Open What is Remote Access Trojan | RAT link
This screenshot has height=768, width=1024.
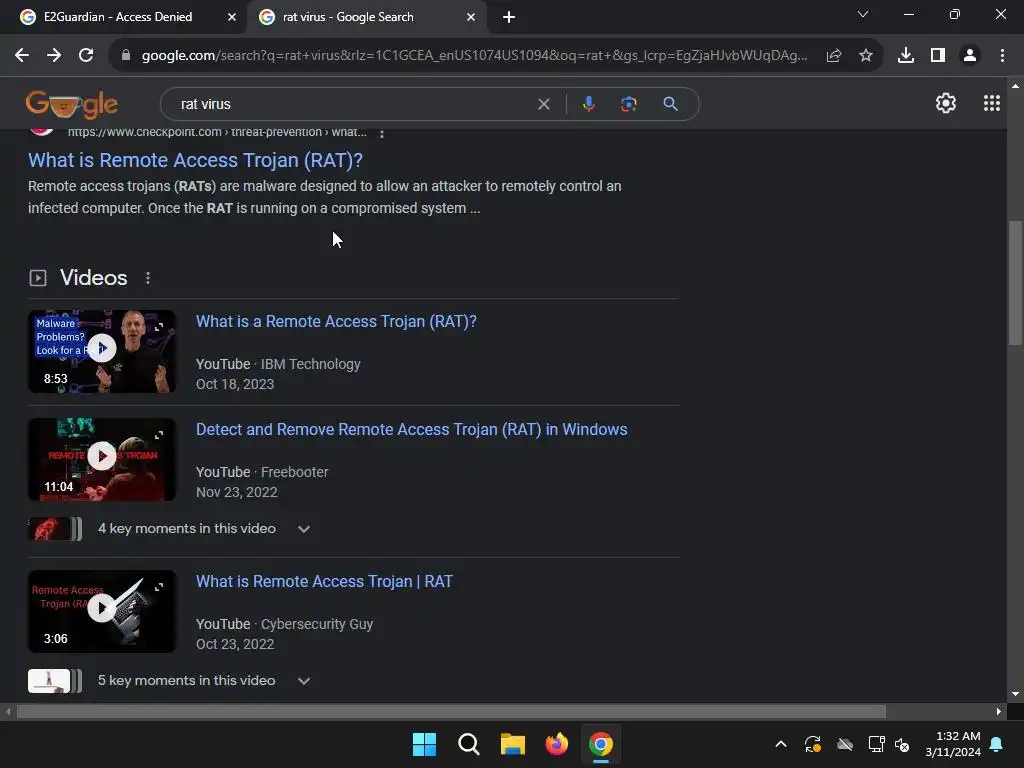pos(324,581)
